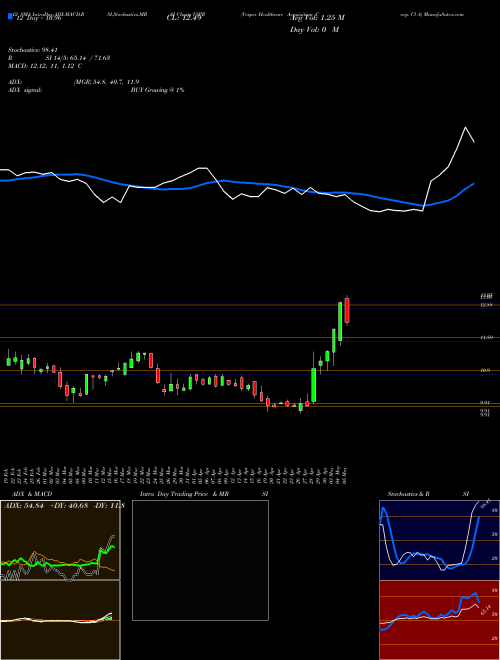This screenshot has width=500, height=660.
Task: Click the 'ADX: 54.84 +DY: 40.68' header
Action: tap(46, 506)
